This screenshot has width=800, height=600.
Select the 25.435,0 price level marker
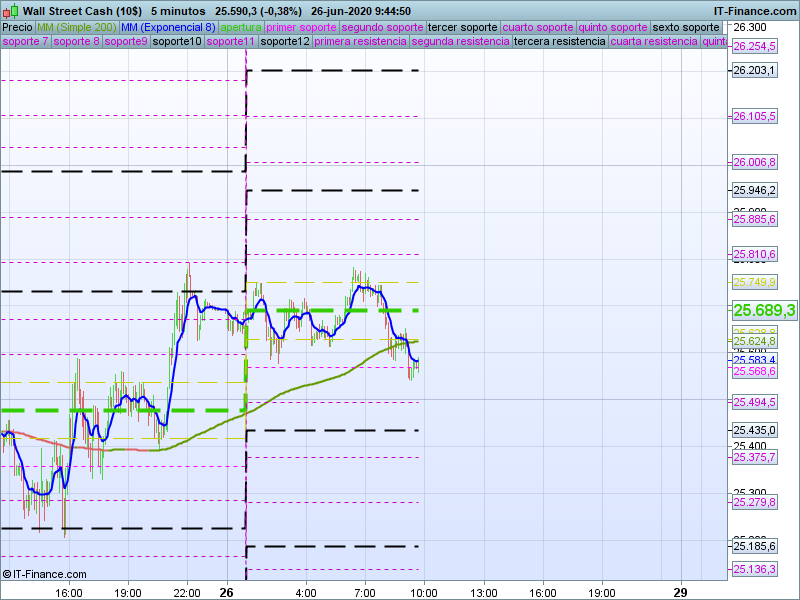[754, 430]
